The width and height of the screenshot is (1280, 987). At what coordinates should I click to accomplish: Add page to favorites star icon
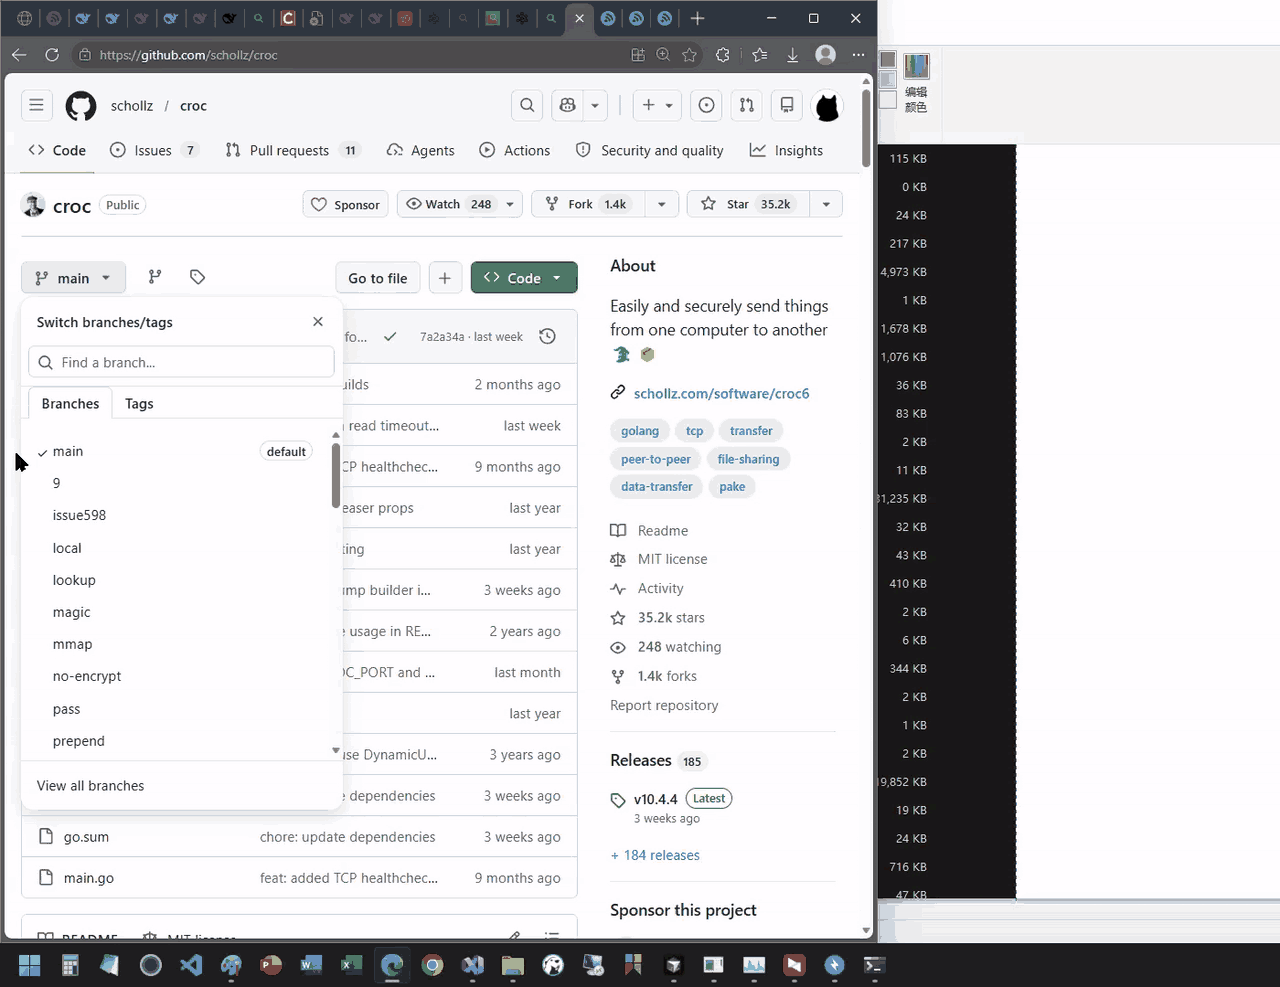click(x=690, y=55)
